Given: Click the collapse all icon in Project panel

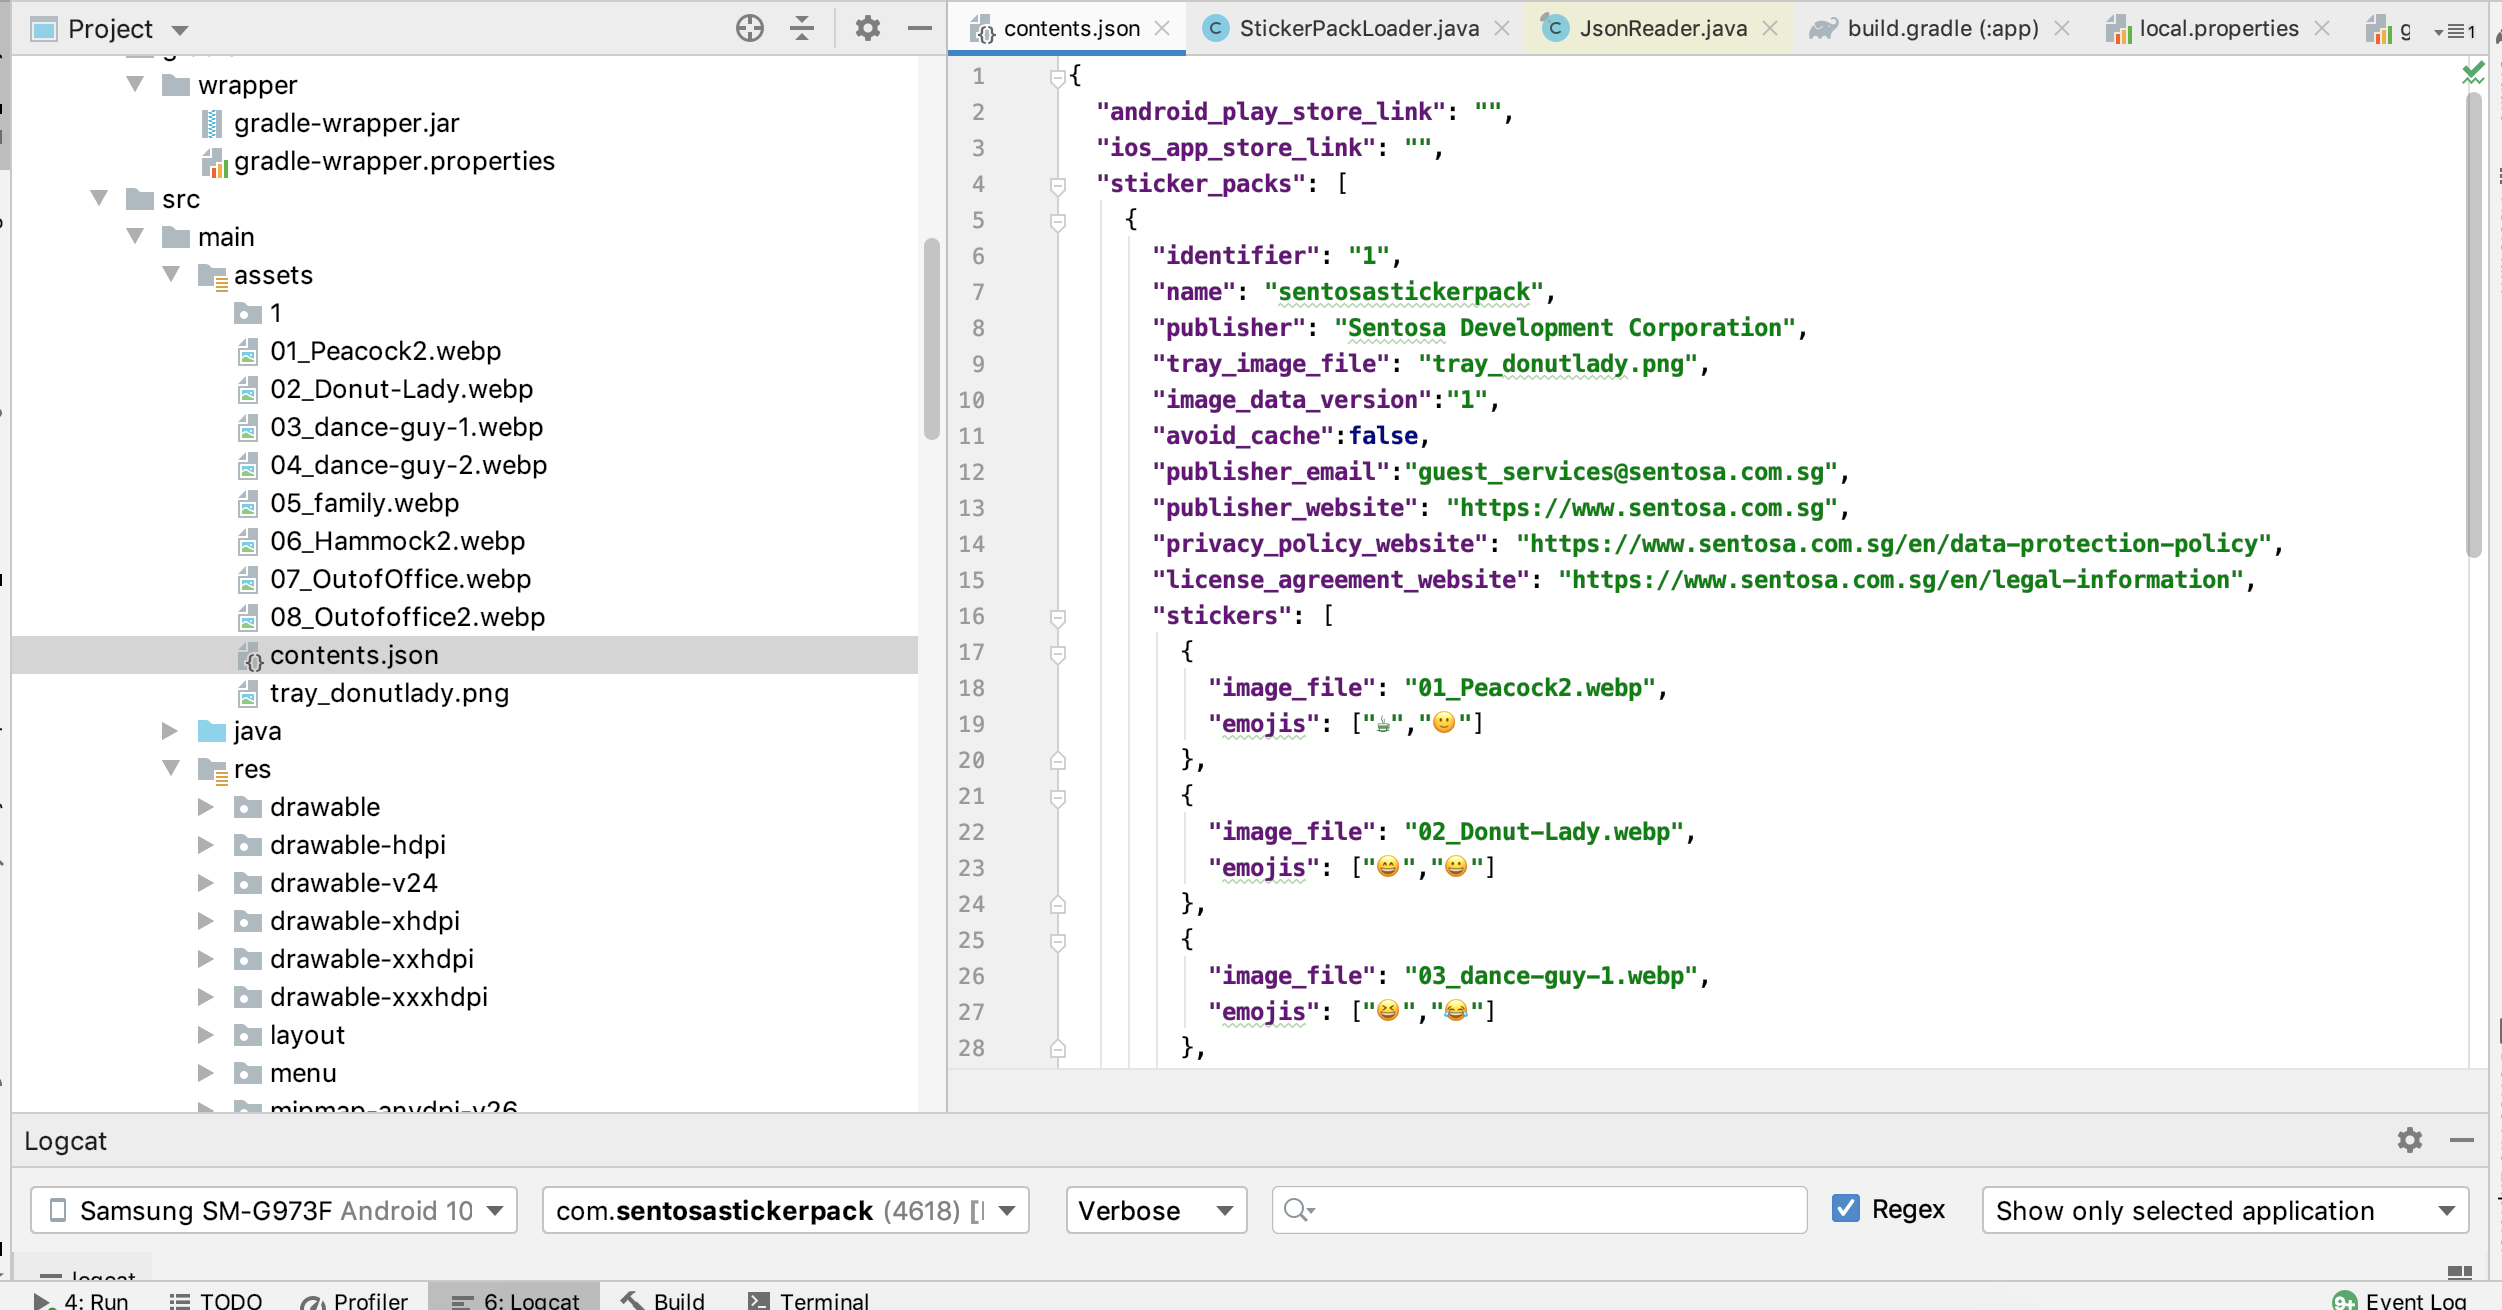Looking at the screenshot, I should (802, 28).
